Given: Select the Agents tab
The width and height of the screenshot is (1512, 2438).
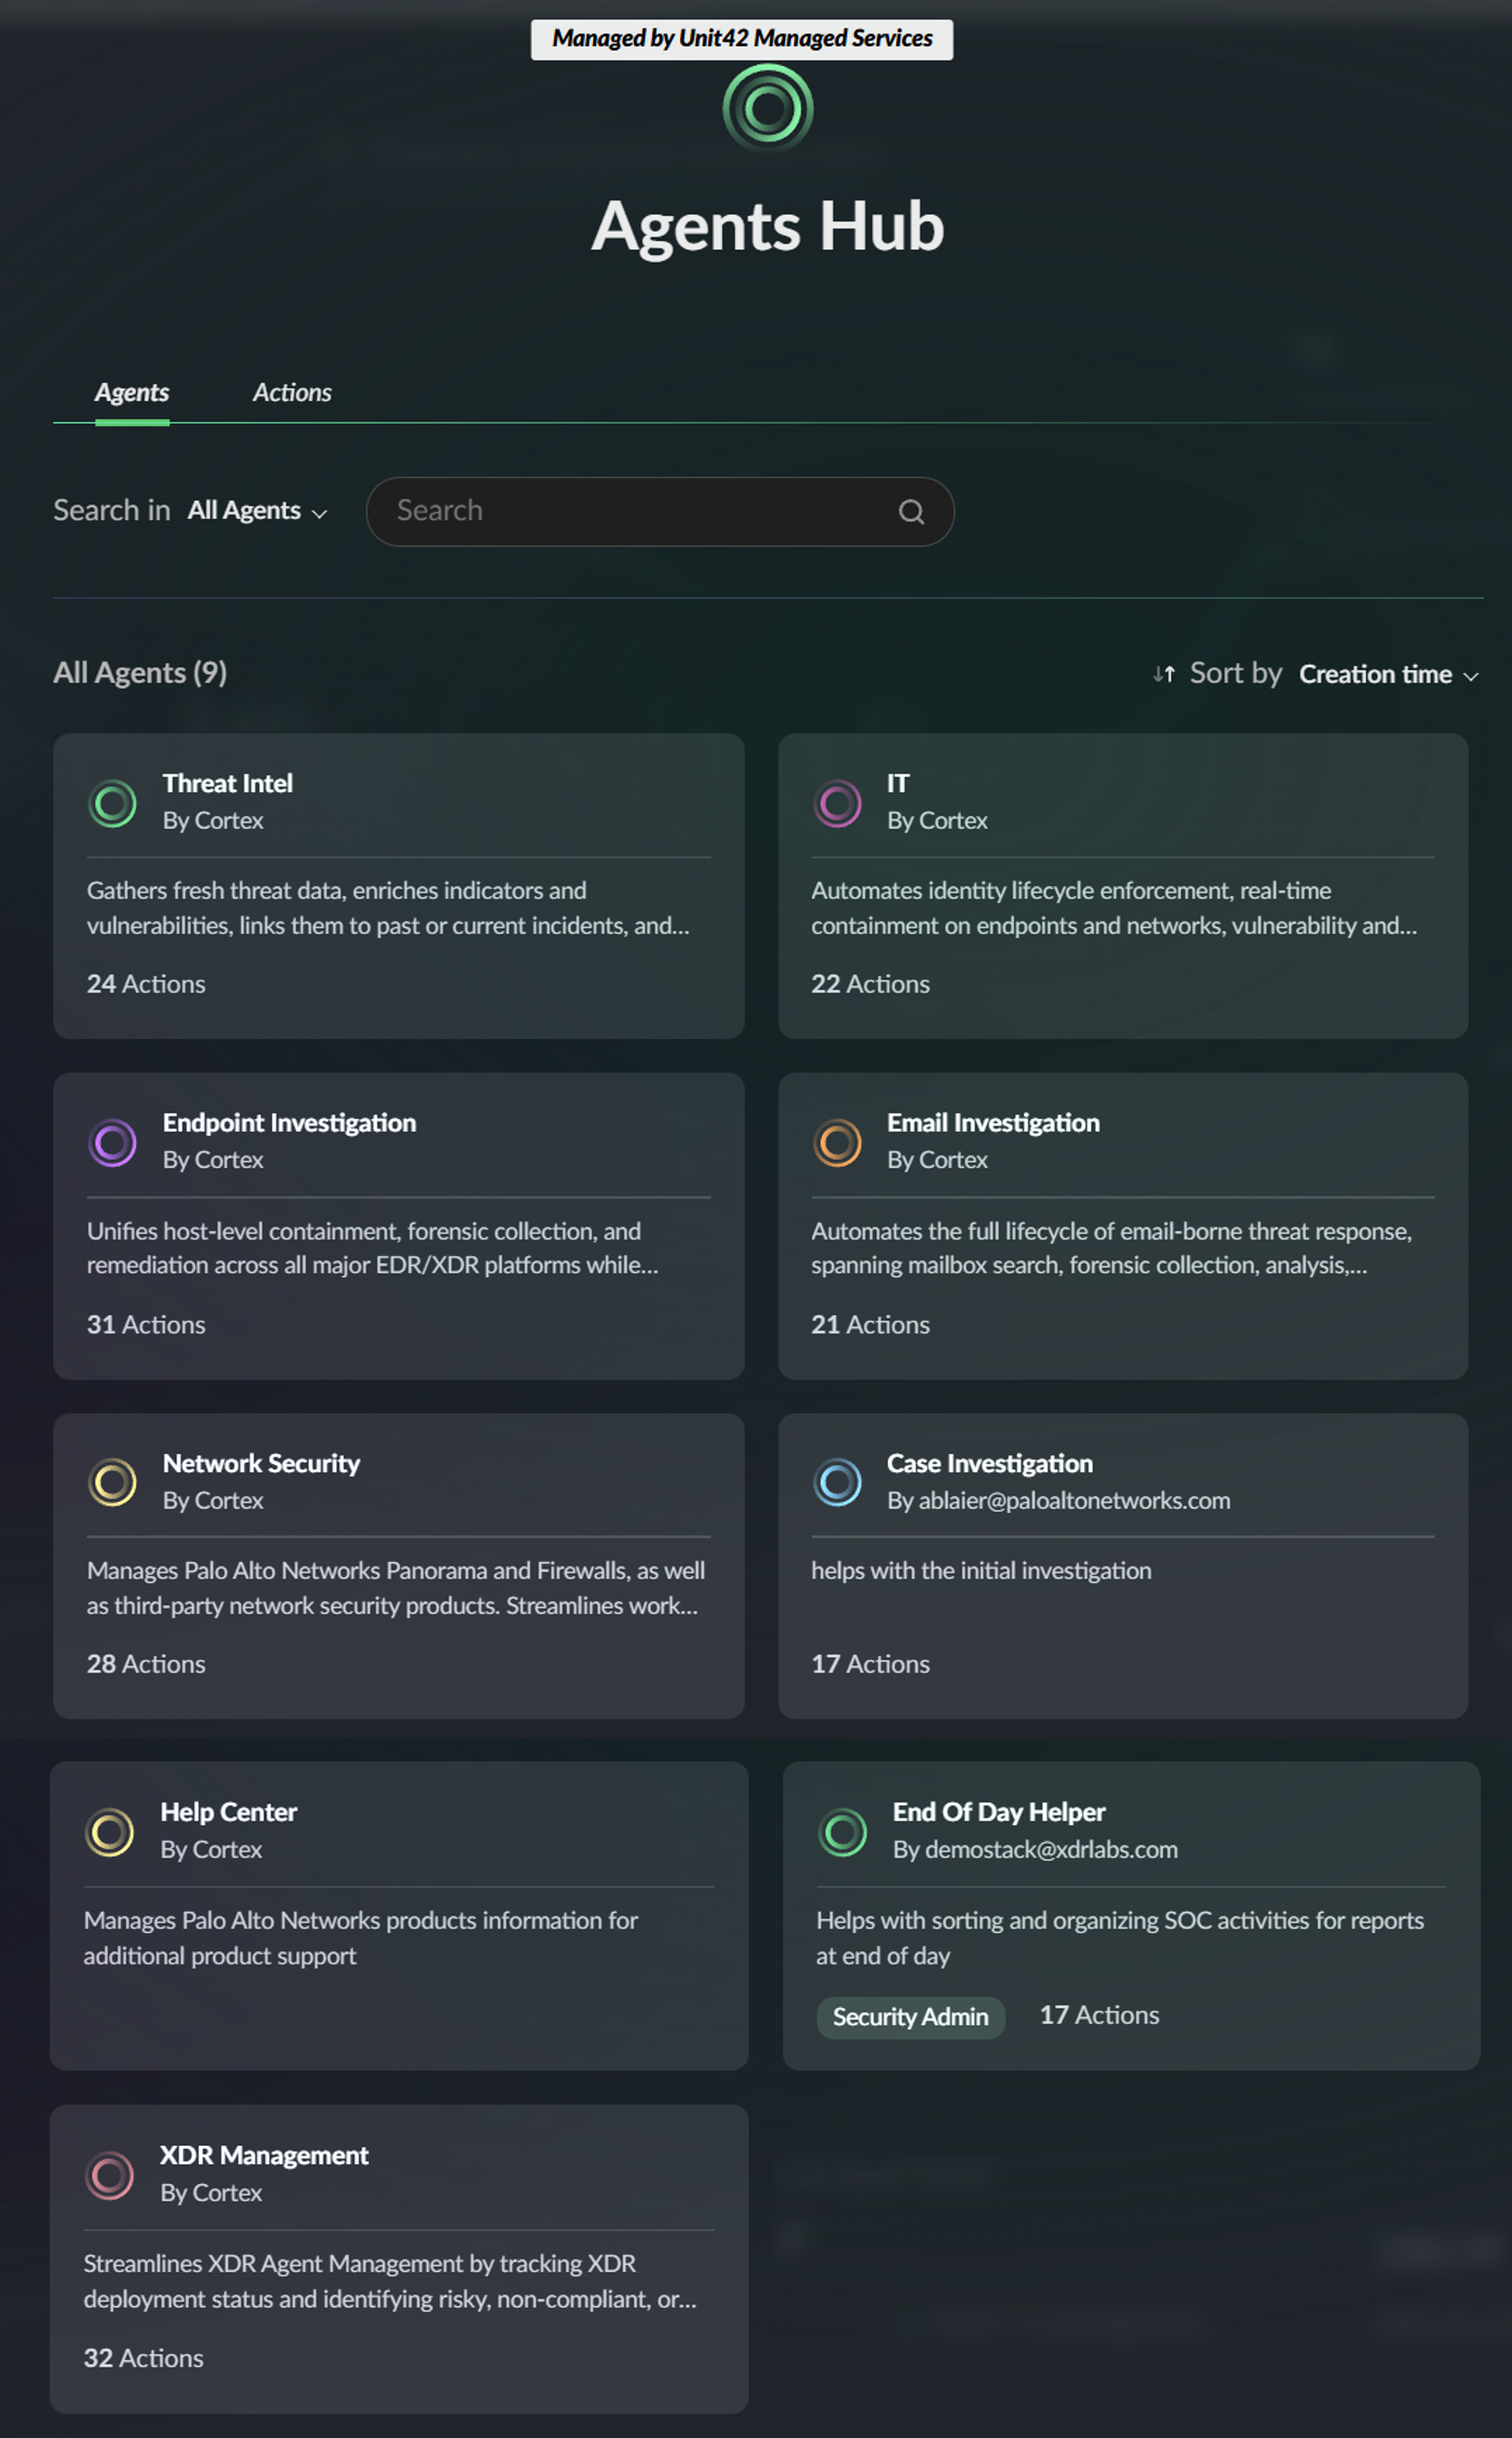Looking at the screenshot, I should tap(132, 393).
